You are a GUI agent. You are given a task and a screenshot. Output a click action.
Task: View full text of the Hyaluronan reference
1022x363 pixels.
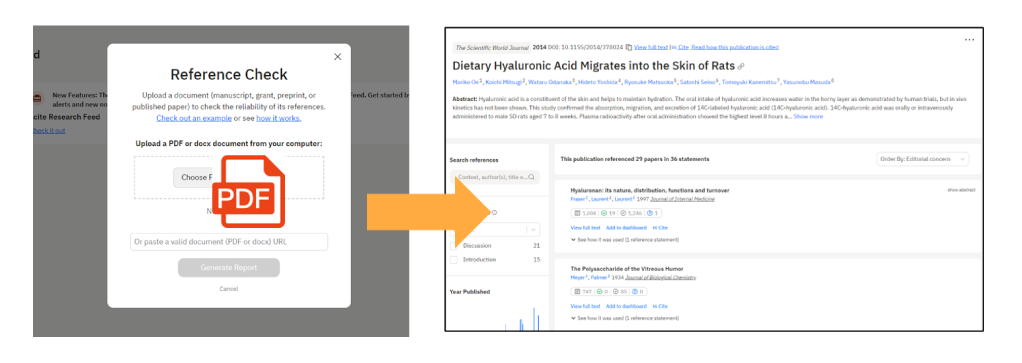pyautogui.click(x=585, y=228)
